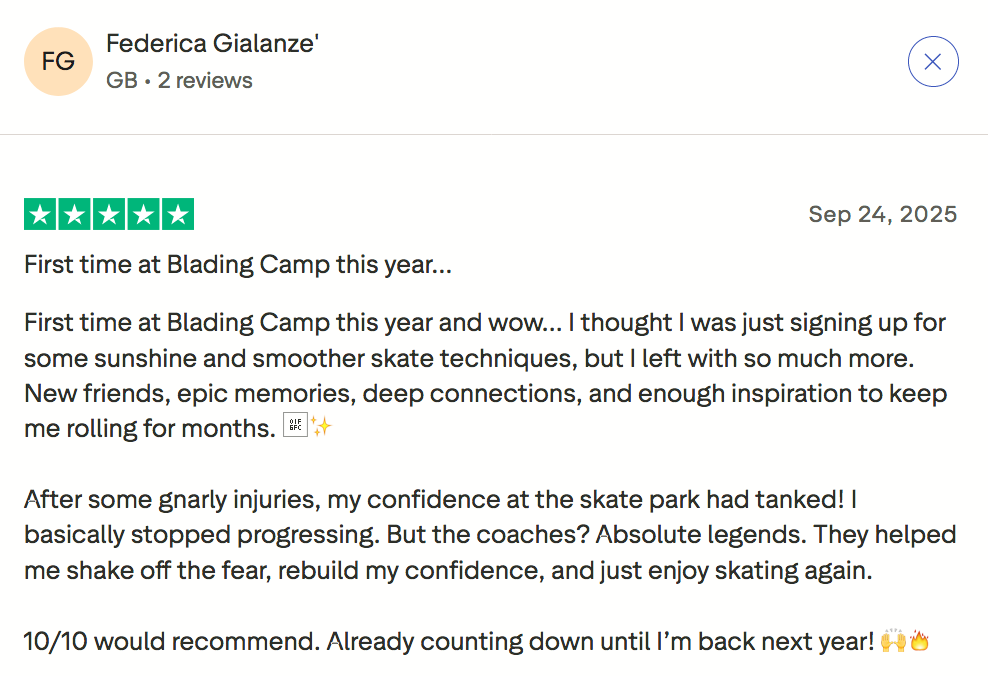Viewport: 988px width, 676px height.
Task: Click the GB country label
Action: pyautogui.click(x=121, y=80)
